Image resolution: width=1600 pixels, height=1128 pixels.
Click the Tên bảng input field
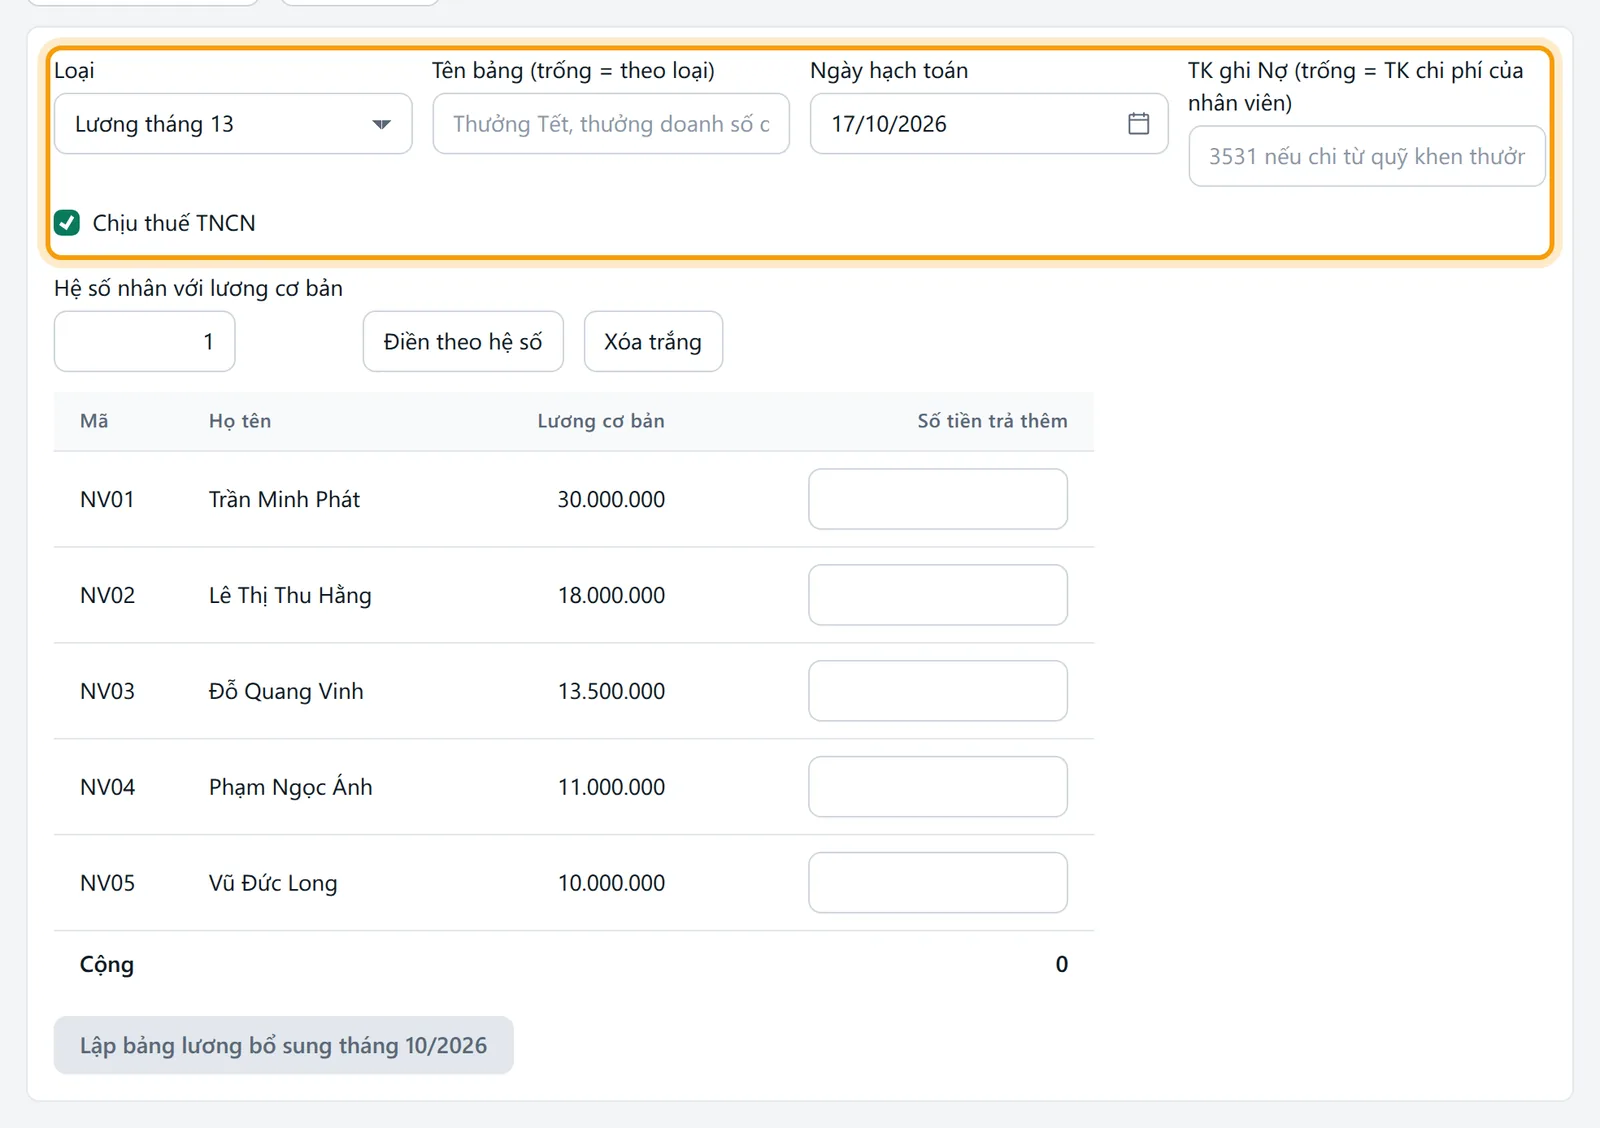pos(611,124)
